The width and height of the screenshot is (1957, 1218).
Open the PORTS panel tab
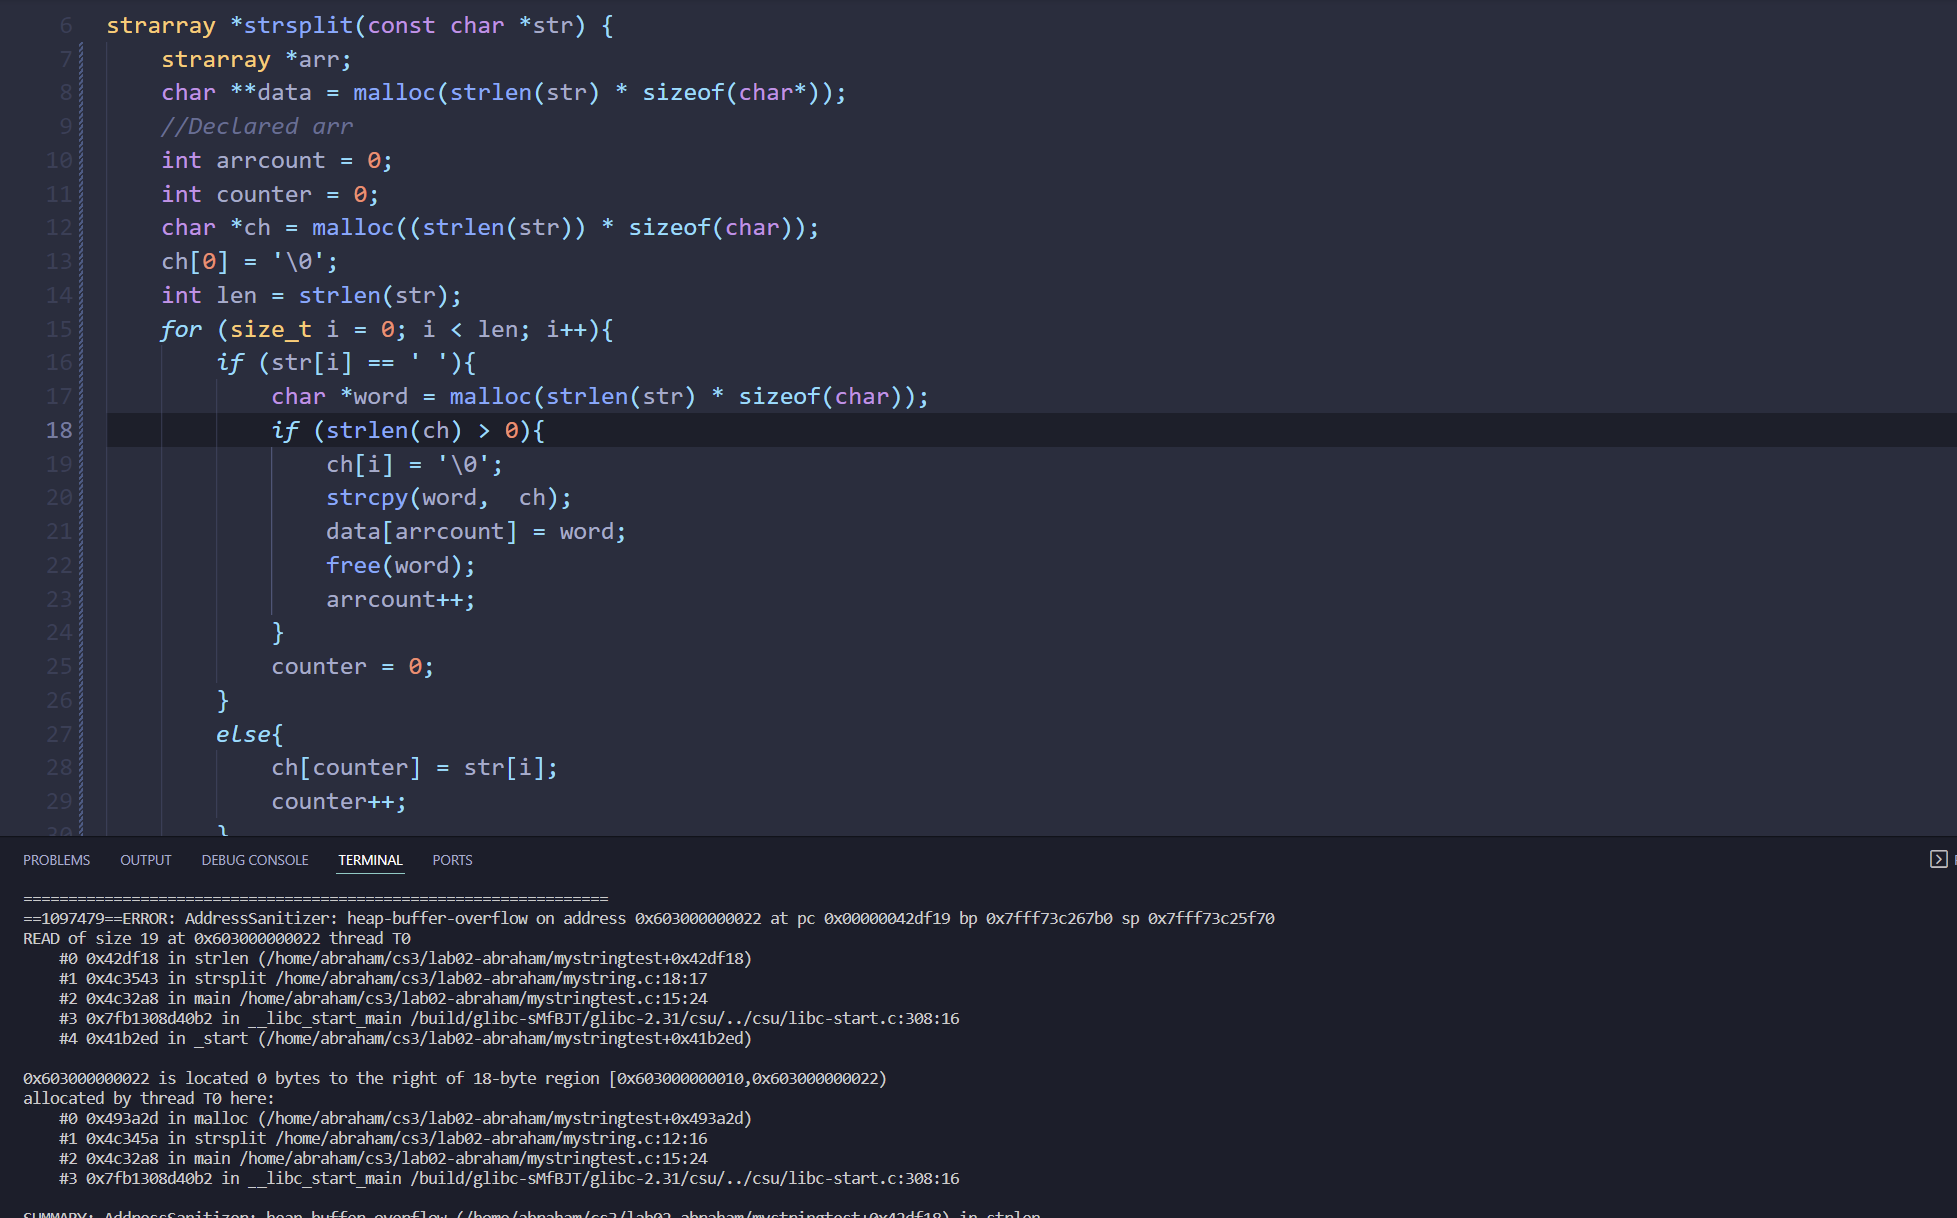pyautogui.click(x=452, y=860)
